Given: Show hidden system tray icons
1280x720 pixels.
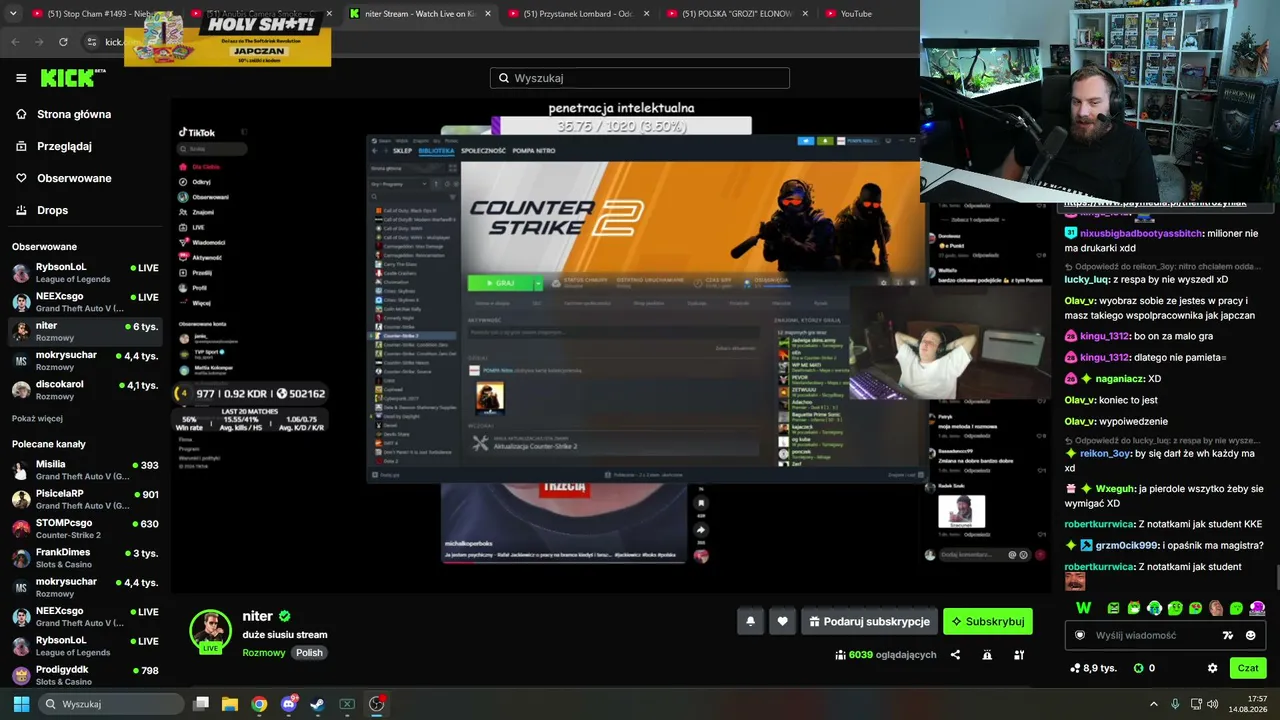Looking at the screenshot, I should (x=1153, y=704).
